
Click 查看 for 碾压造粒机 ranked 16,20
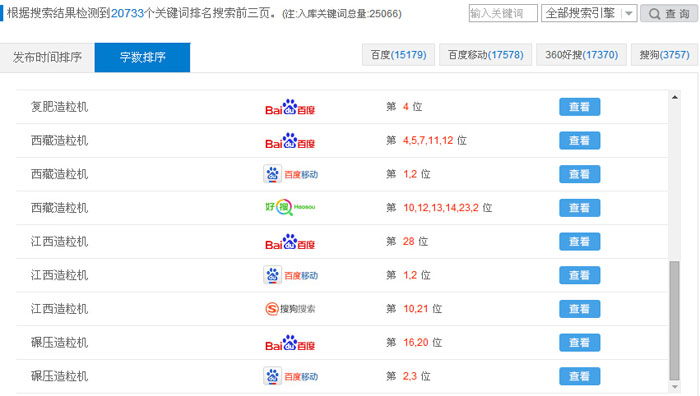(x=579, y=342)
